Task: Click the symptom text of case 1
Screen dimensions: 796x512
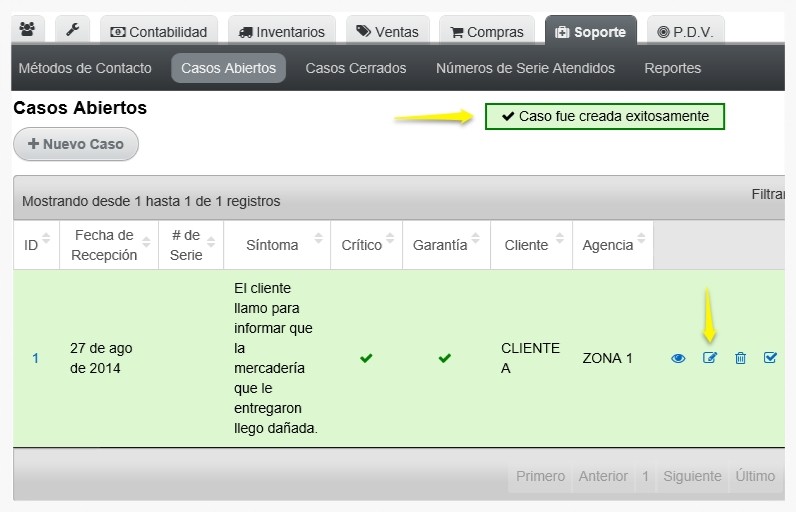Action: coord(276,358)
